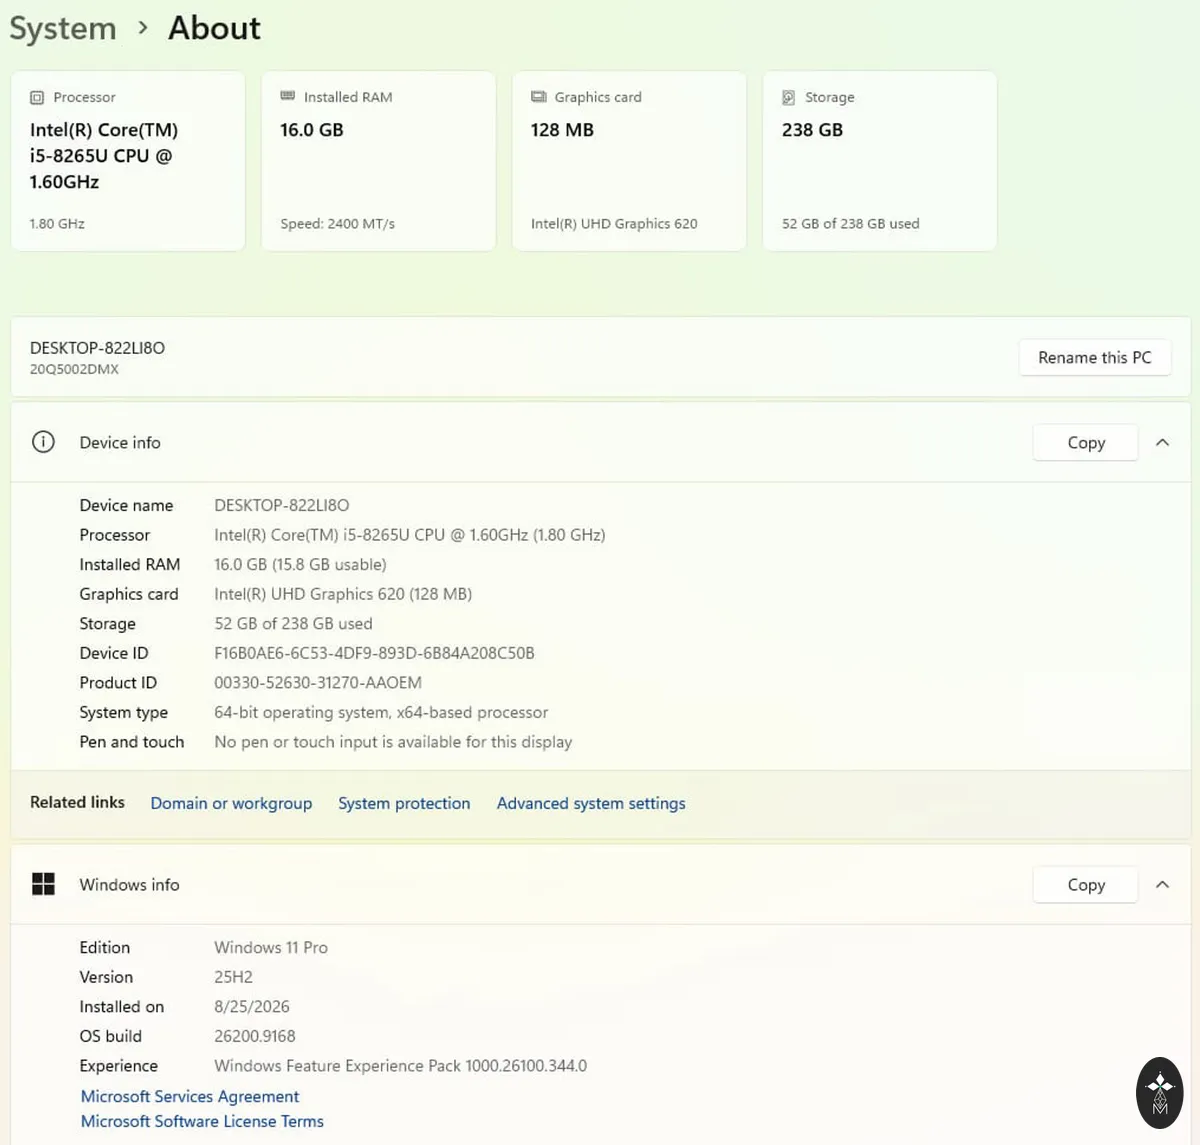Screen dimensions: 1200x1145
Task: Click the Graphics card icon
Action: (538, 96)
